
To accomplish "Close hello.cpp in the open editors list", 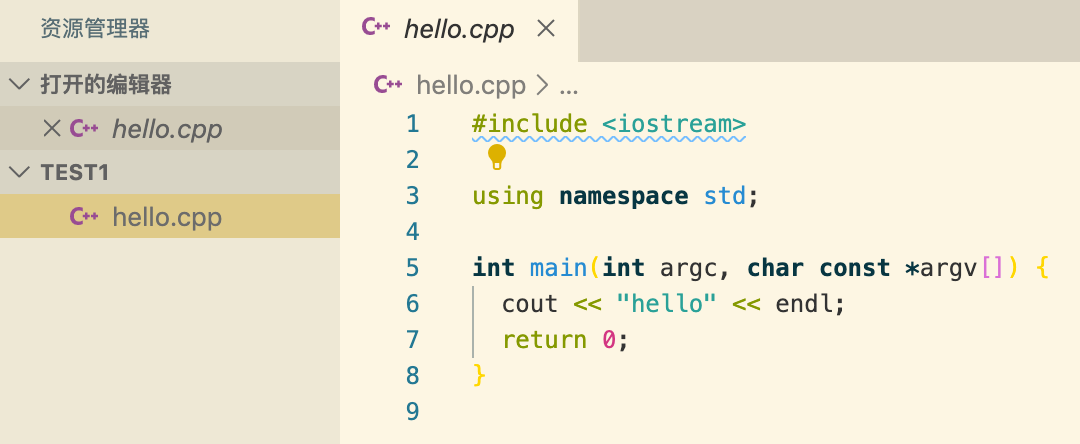I will pos(52,128).
